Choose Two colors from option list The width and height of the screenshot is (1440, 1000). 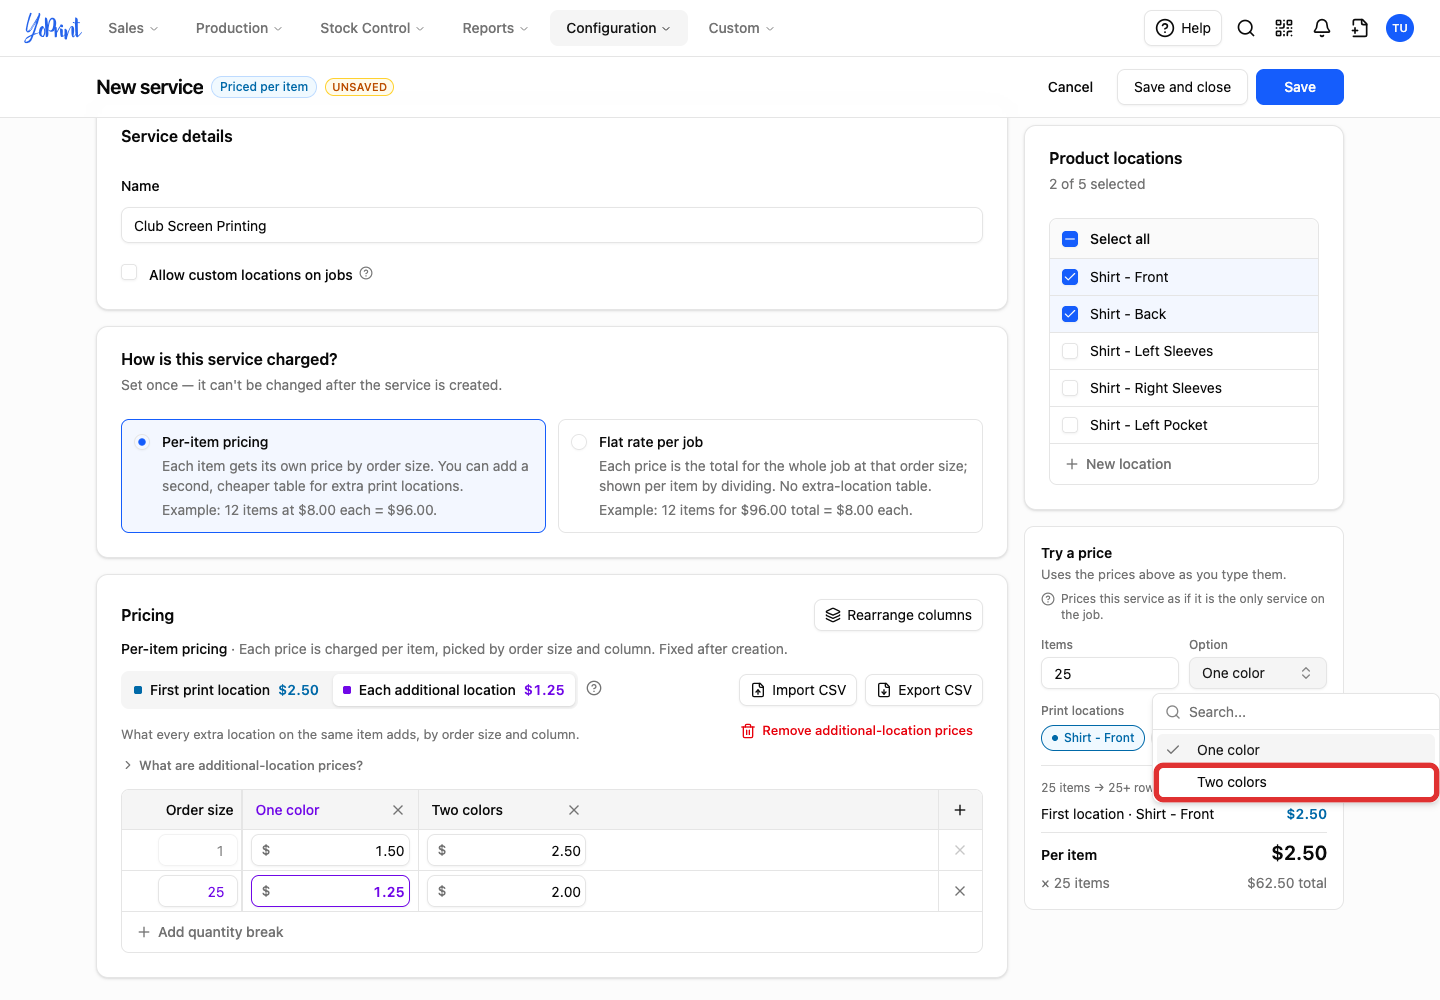click(1296, 782)
